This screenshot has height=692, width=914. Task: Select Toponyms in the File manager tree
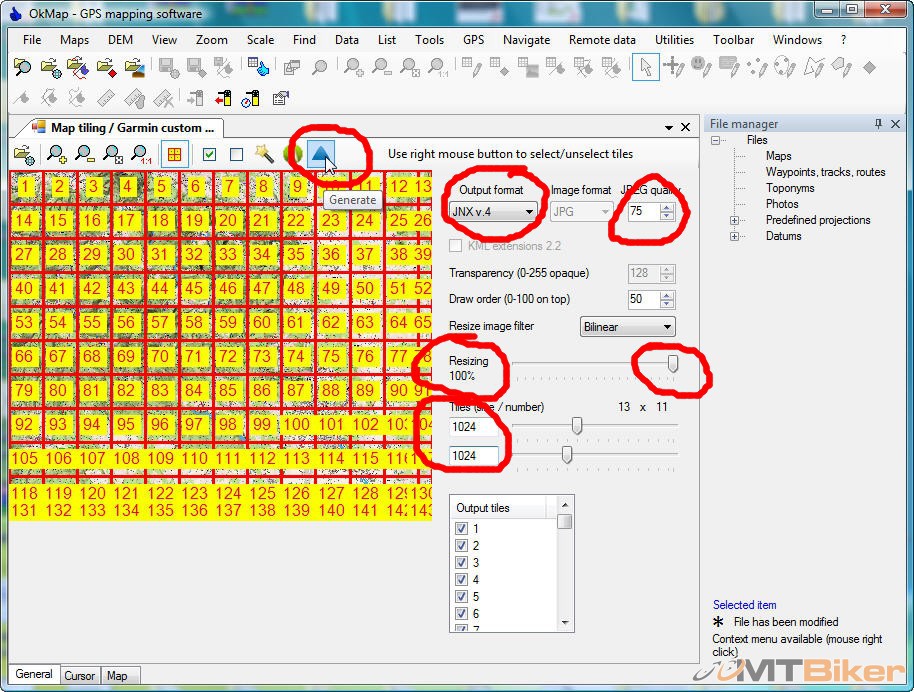coord(790,188)
